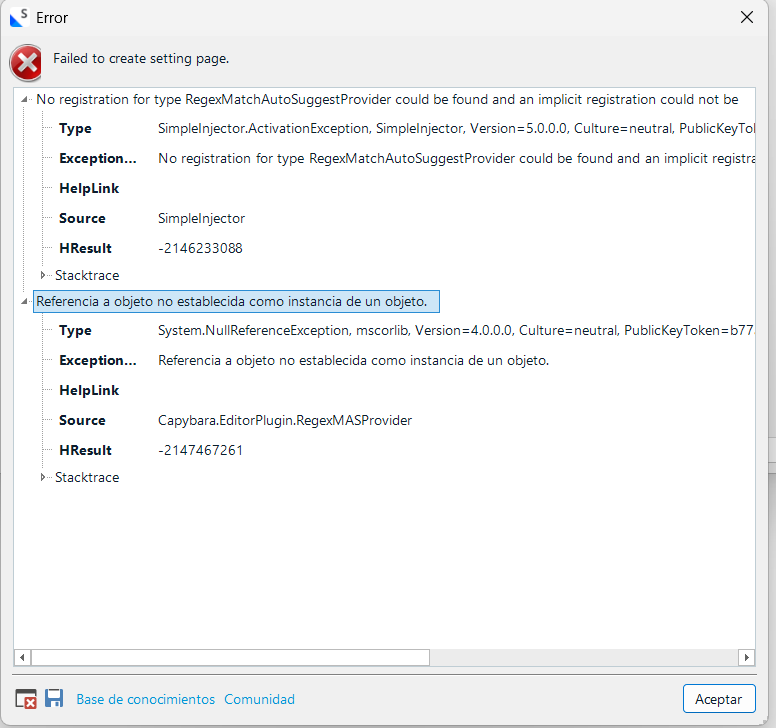Open the Comunidad link
The height and width of the screenshot is (728, 776).
[259, 699]
